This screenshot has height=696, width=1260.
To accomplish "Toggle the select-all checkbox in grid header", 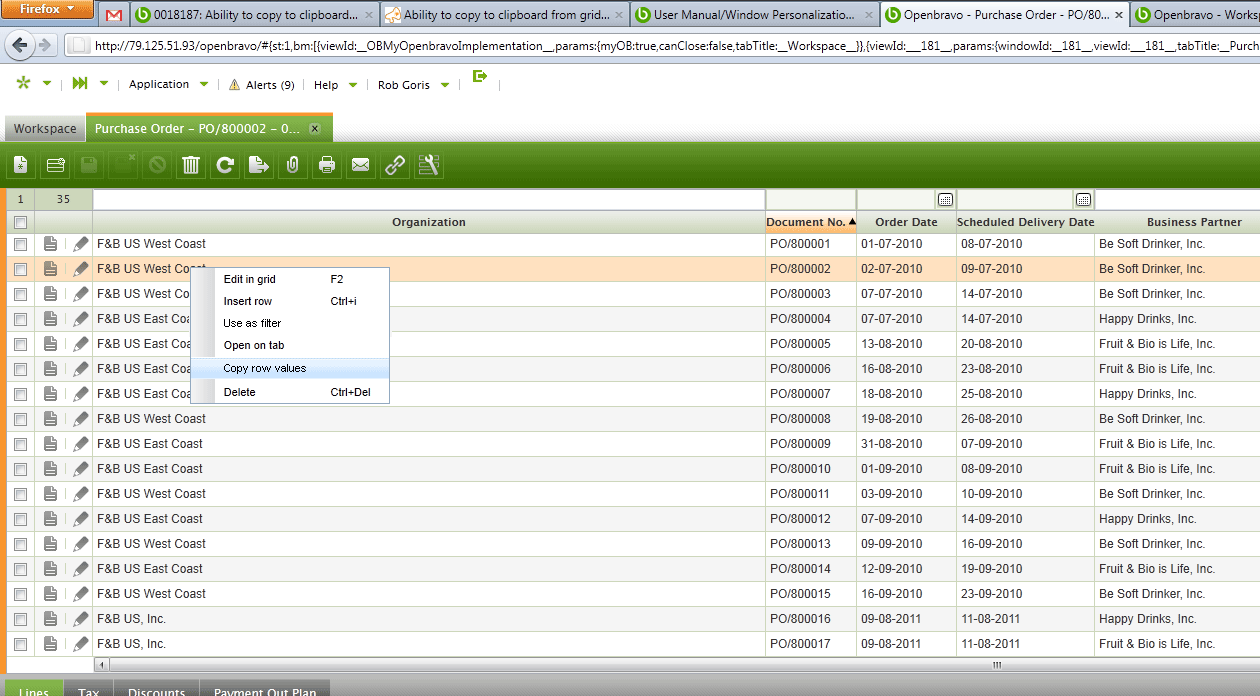I will click(20, 222).
